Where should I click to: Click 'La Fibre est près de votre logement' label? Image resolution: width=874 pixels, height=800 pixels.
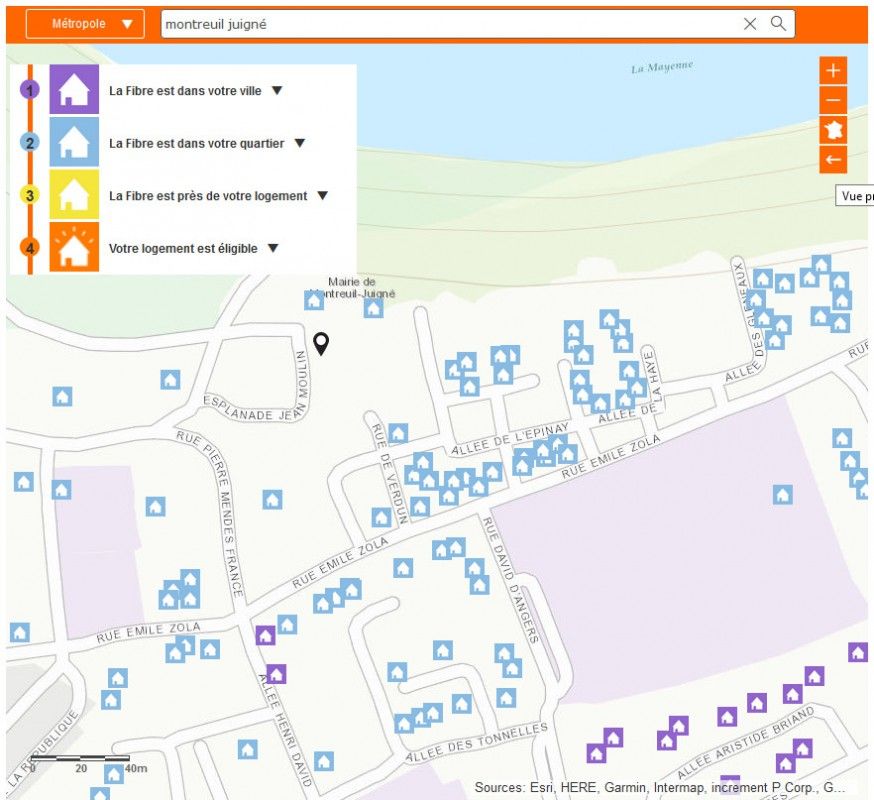pos(208,196)
